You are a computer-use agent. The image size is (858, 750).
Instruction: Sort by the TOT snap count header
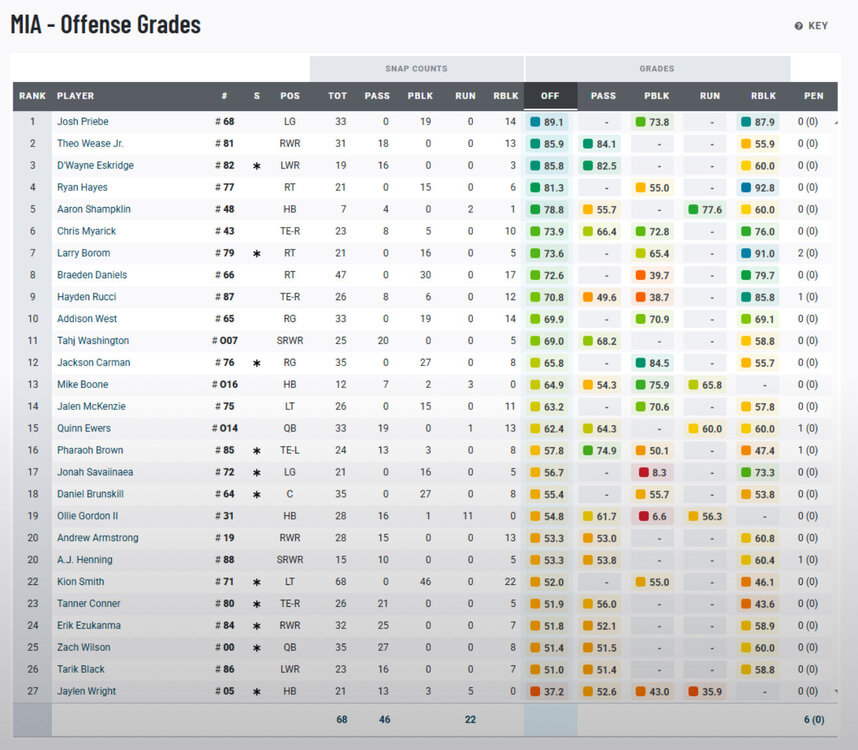coord(338,96)
